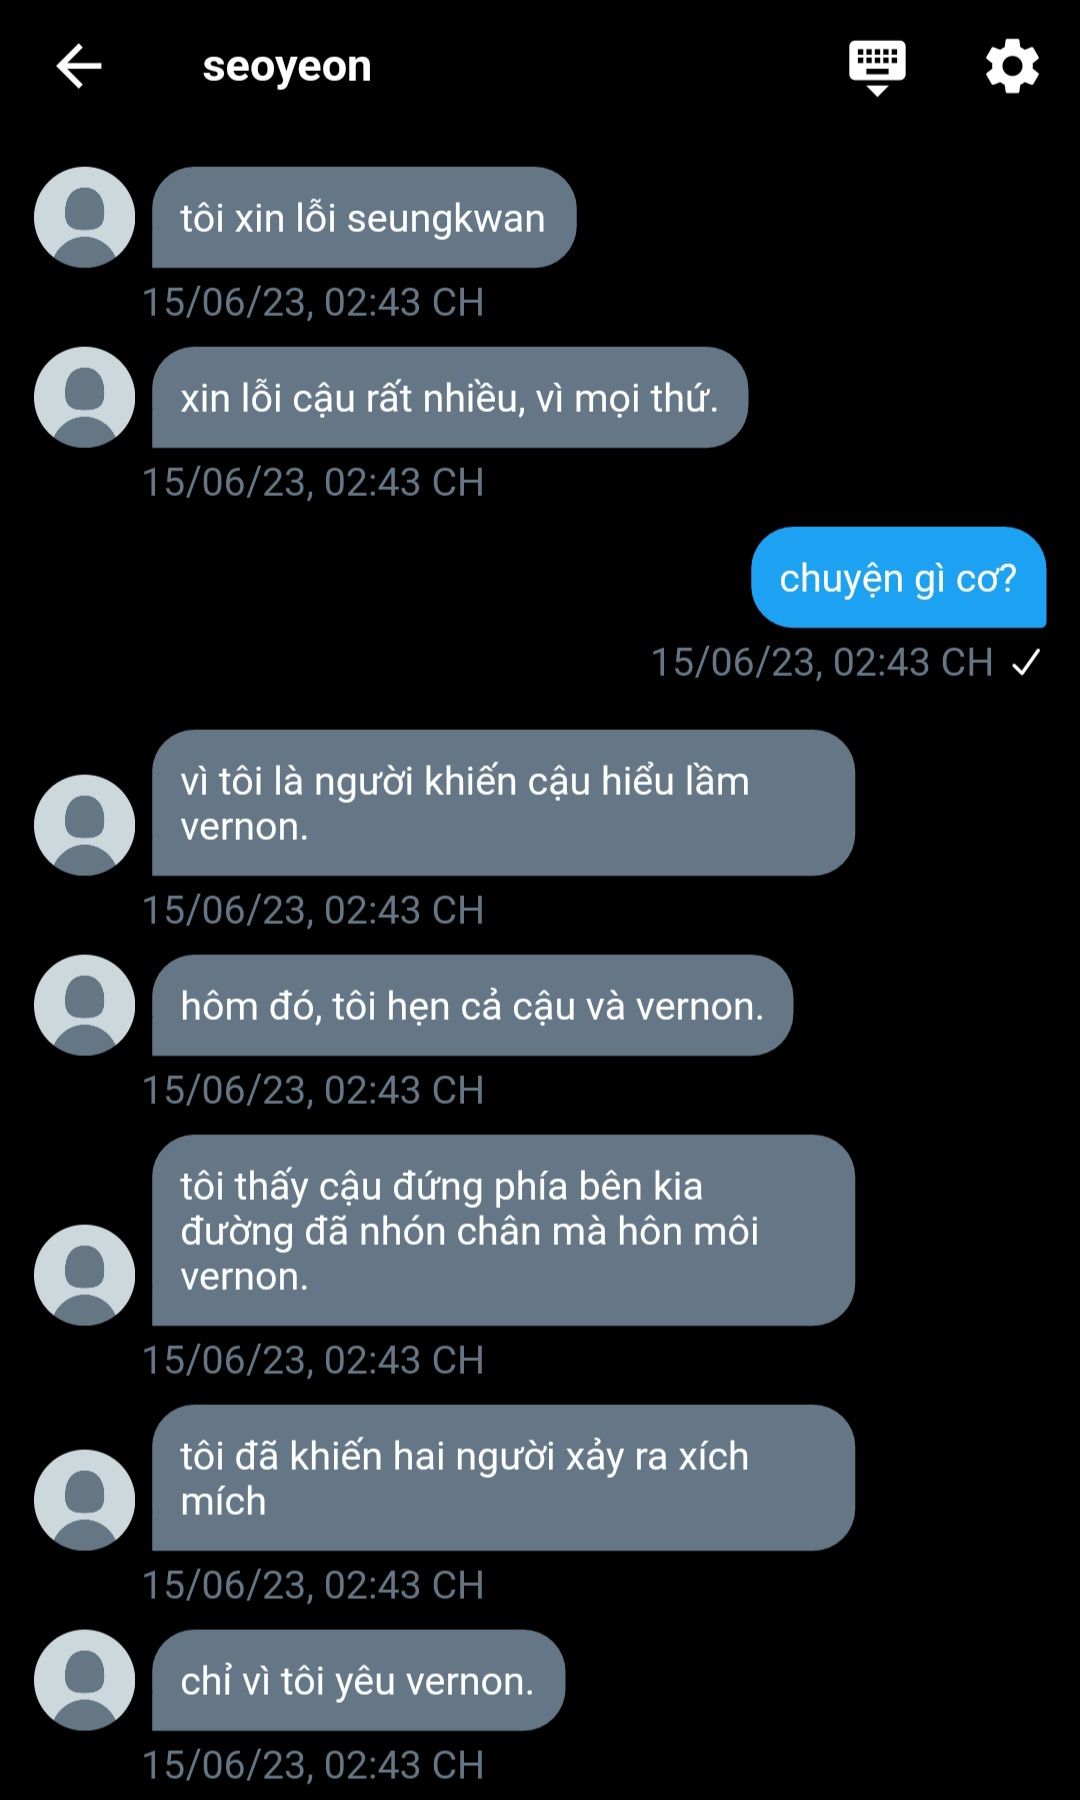Click the seoyeon chat title
This screenshot has height=1800, width=1080.
pyautogui.click(x=287, y=67)
